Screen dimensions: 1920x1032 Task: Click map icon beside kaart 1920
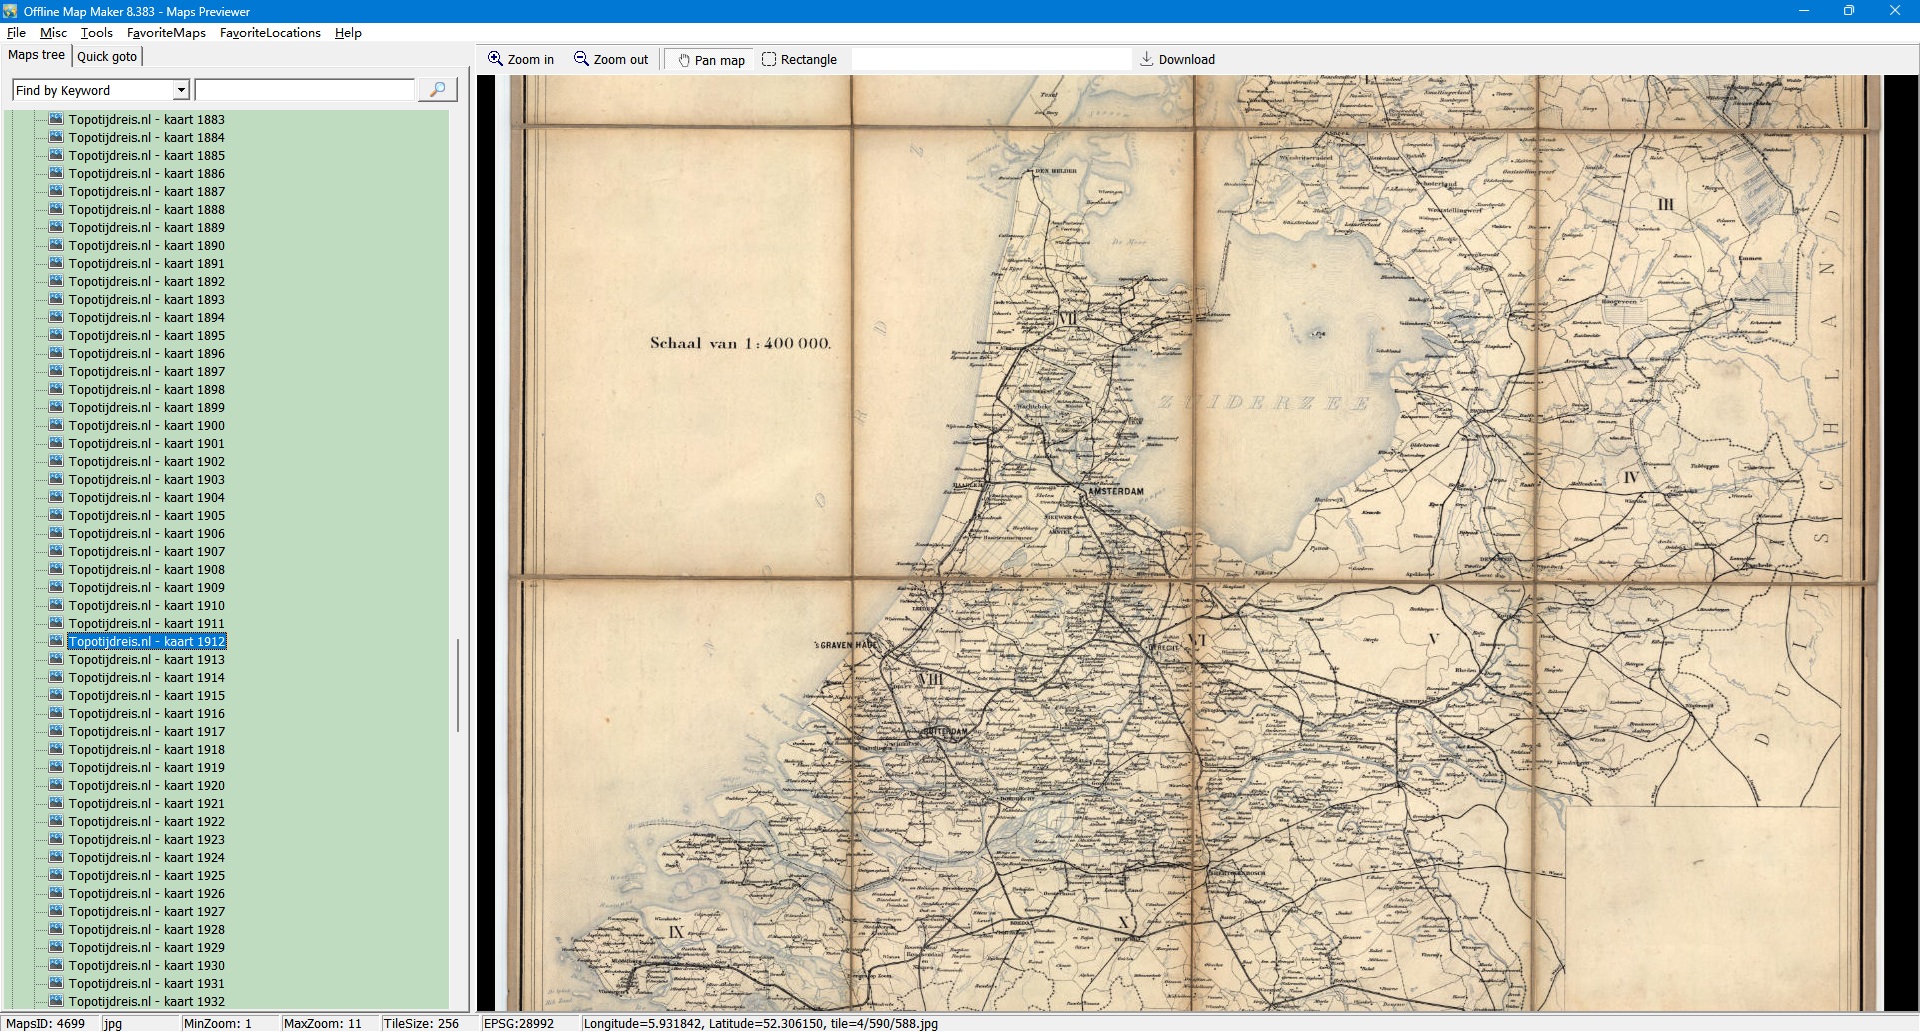pos(56,785)
